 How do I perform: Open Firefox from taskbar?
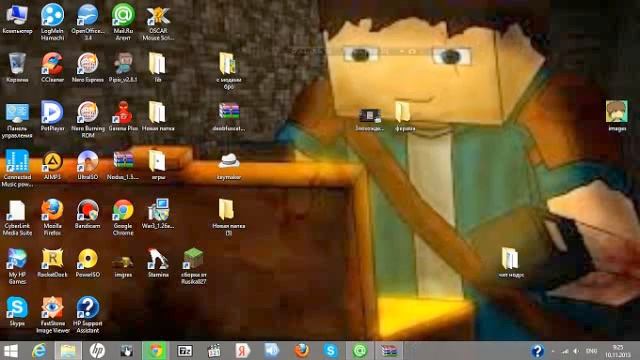point(301,351)
